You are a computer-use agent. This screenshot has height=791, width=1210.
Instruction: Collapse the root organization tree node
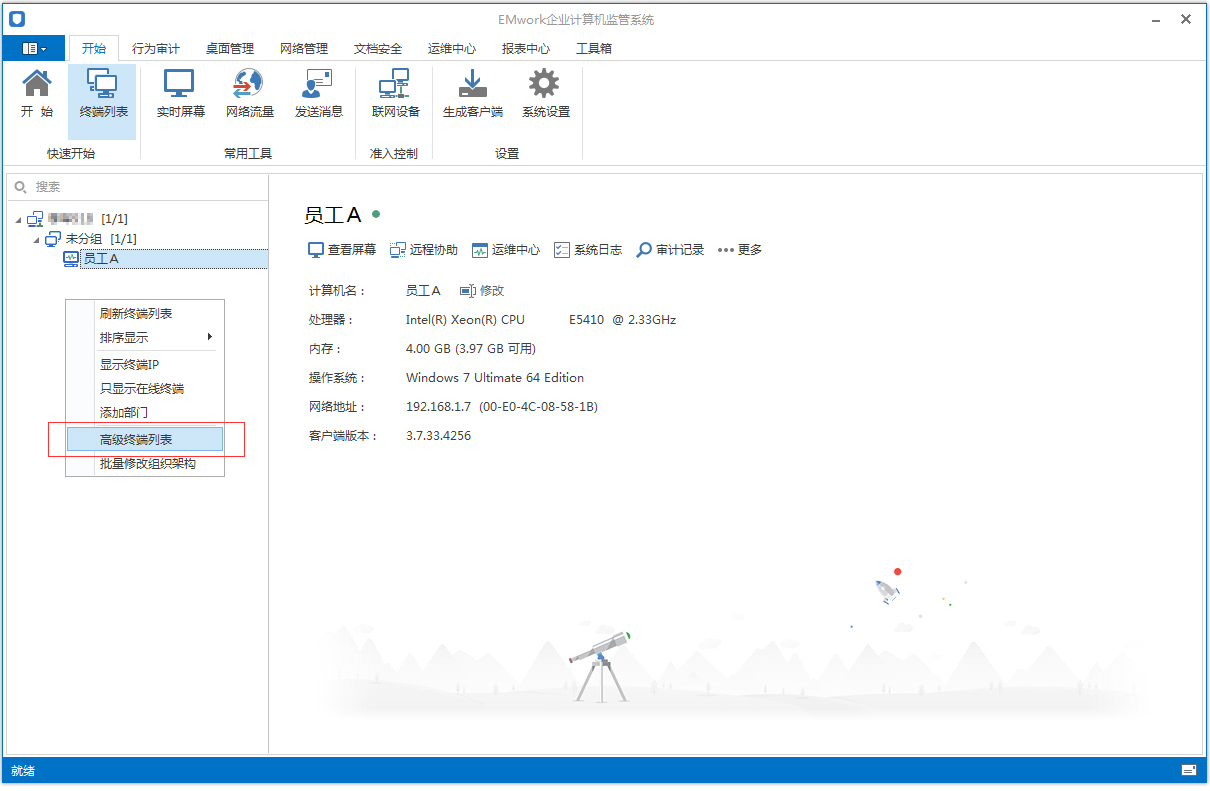tap(18, 219)
